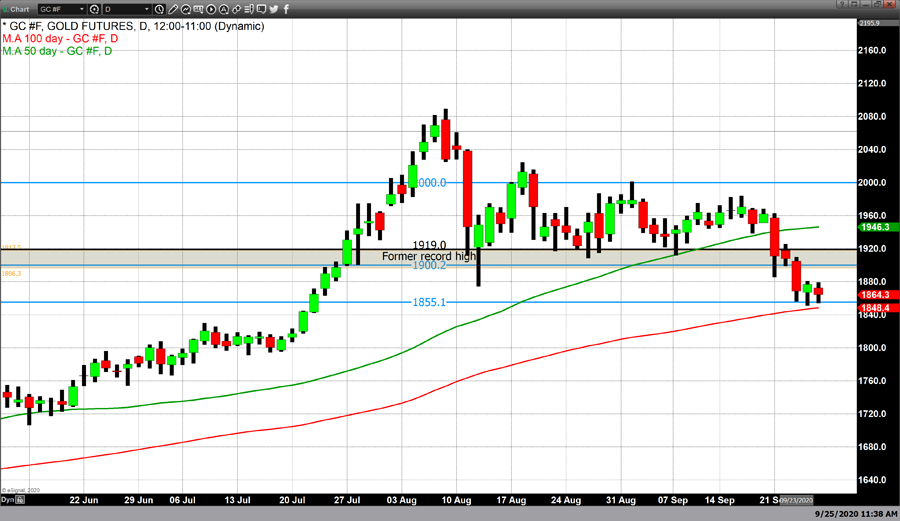
Task: Open the time template clock icon
Action: pos(159,9)
